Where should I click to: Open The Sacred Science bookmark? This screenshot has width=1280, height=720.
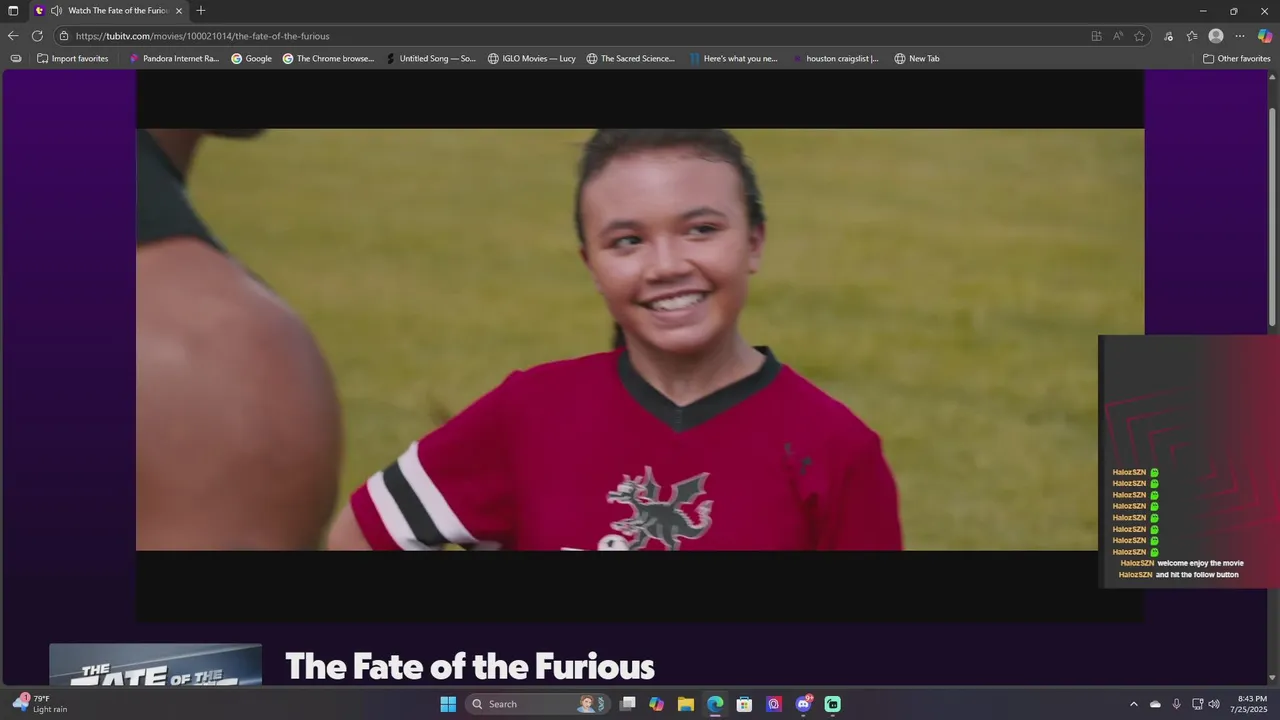pyautogui.click(x=631, y=58)
